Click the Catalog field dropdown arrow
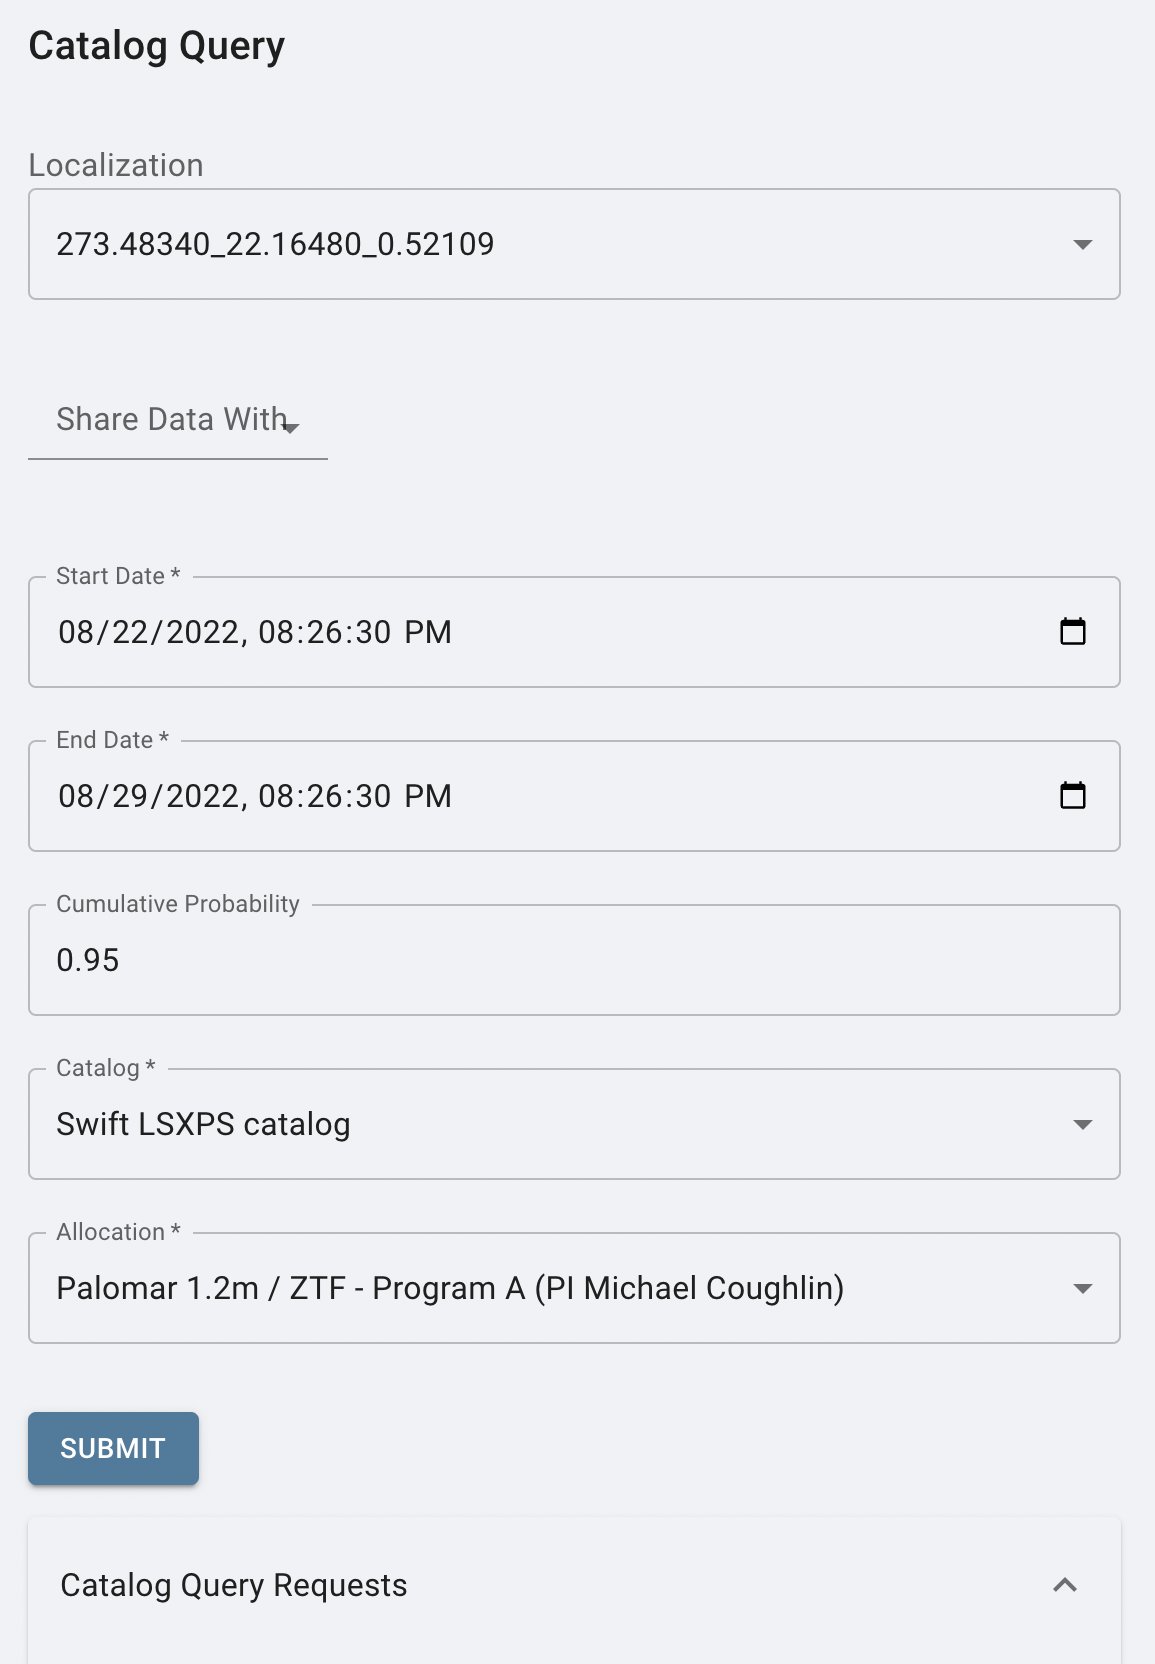The height and width of the screenshot is (1664, 1155). point(1083,1124)
